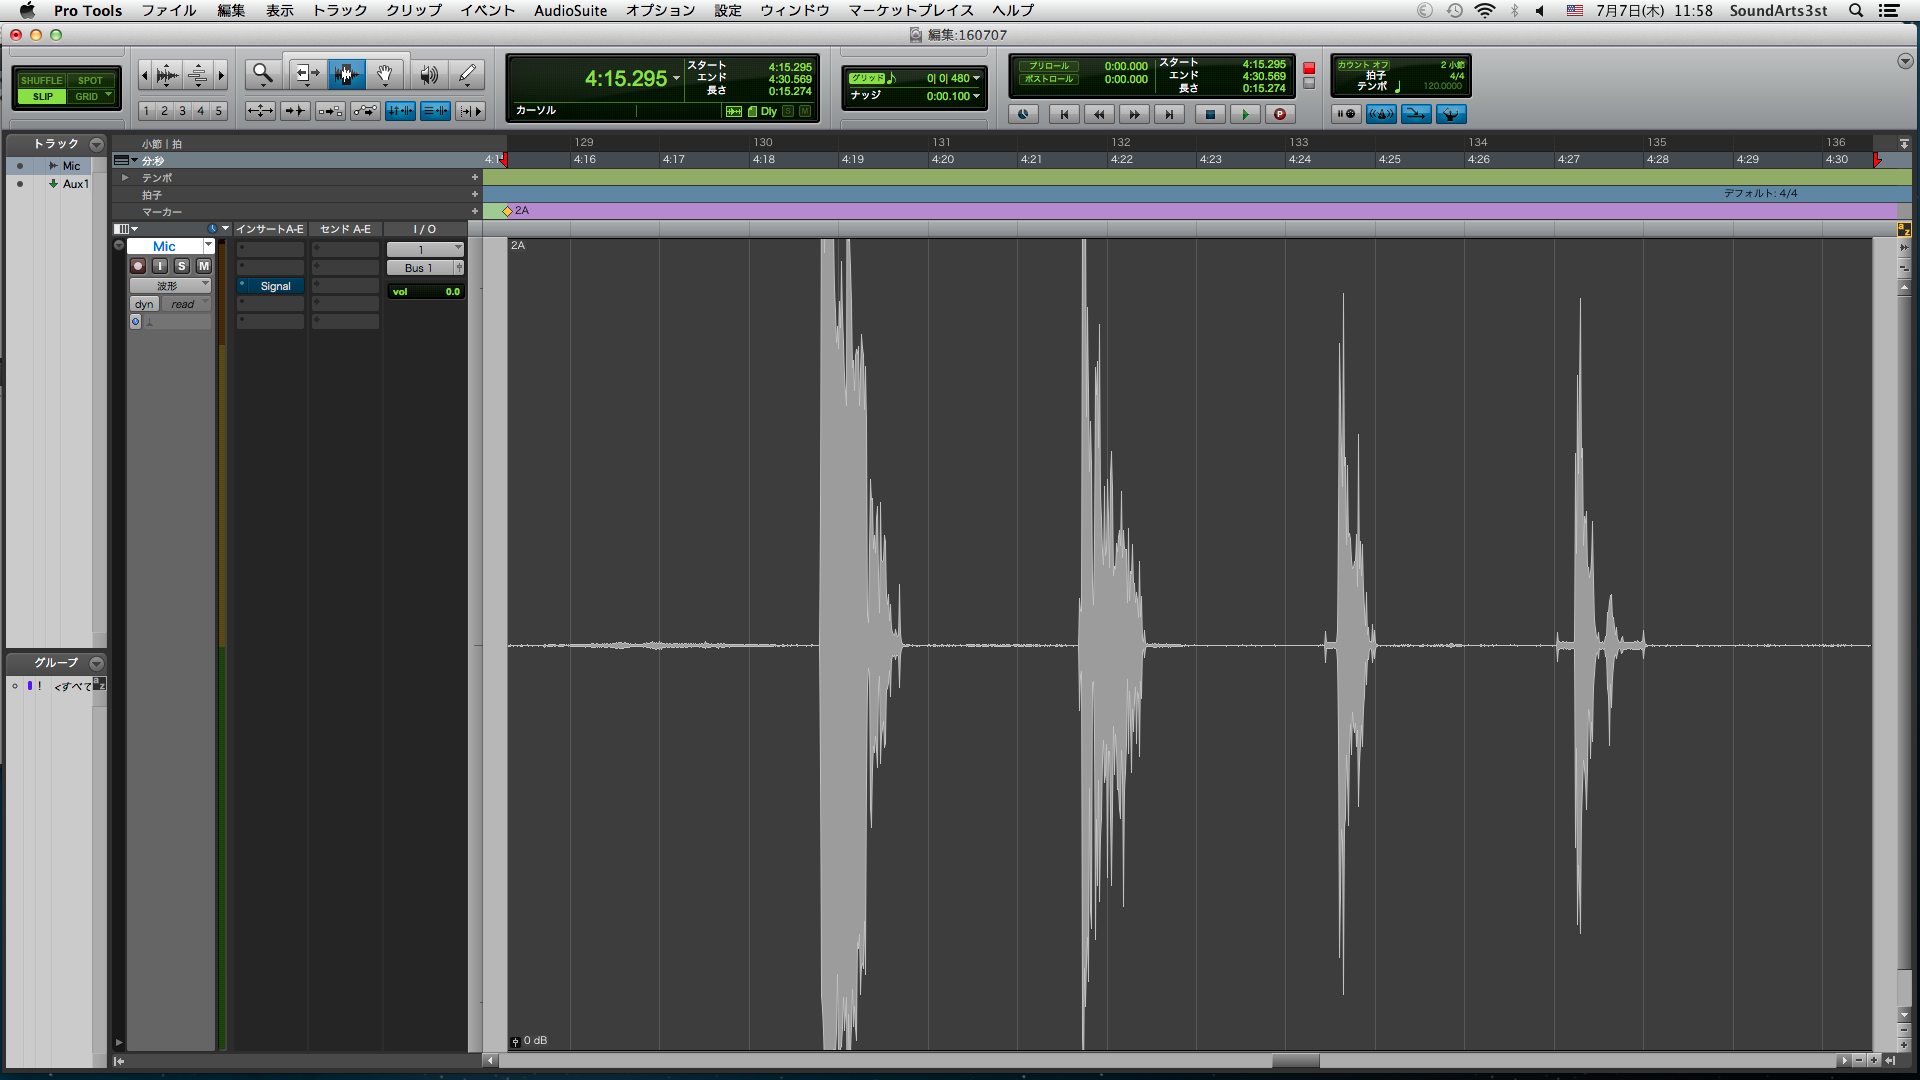The image size is (1920, 1080).
Task: Open the 波形 track view dropdown
Action: [170, 286]
